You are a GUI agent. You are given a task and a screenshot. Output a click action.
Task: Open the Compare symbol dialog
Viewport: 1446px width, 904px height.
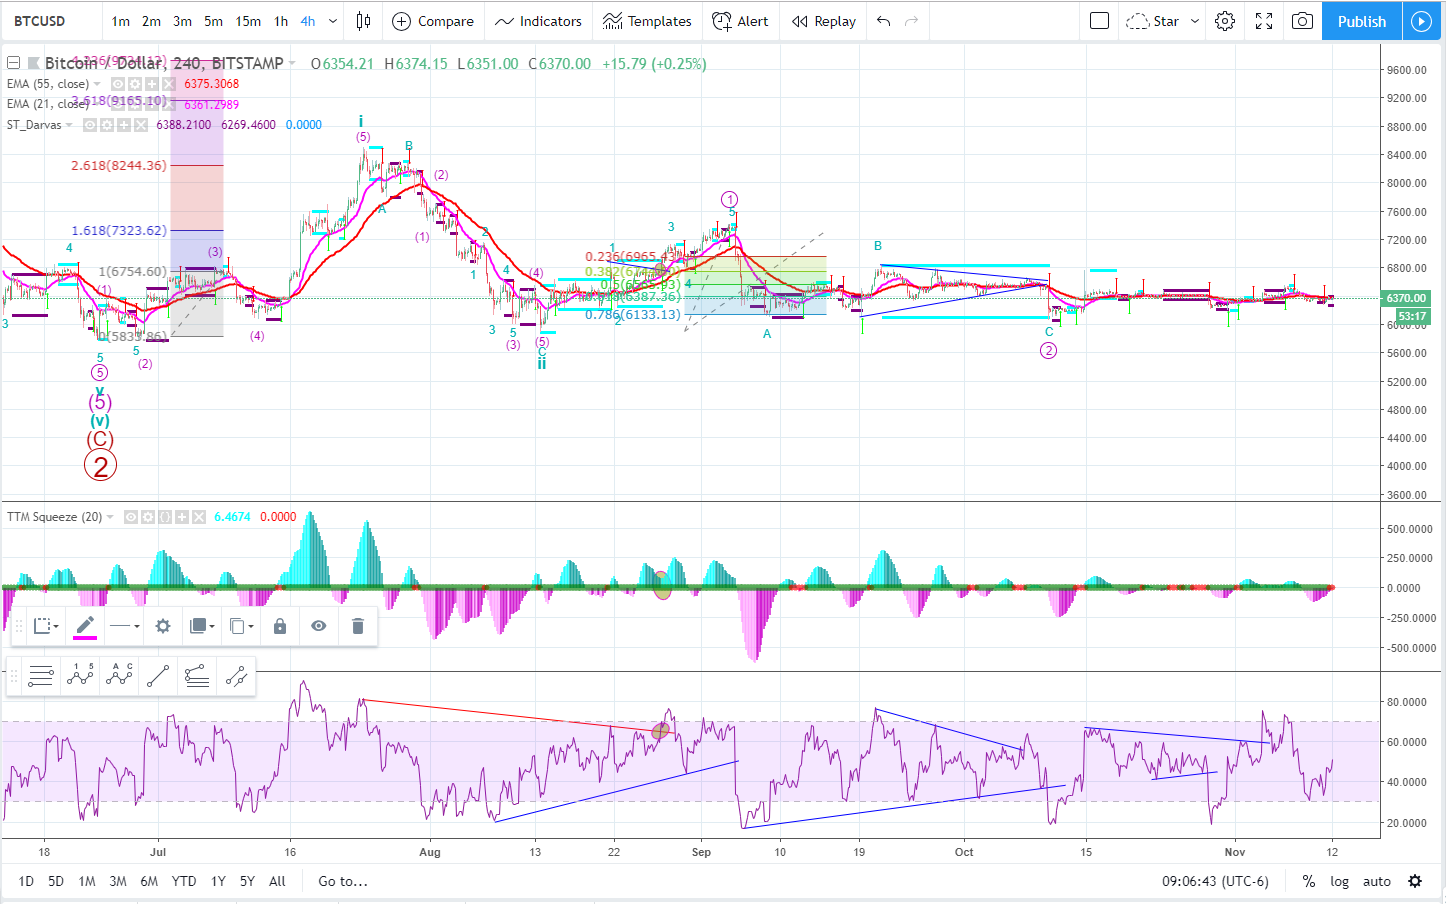(x=433, y=21)
